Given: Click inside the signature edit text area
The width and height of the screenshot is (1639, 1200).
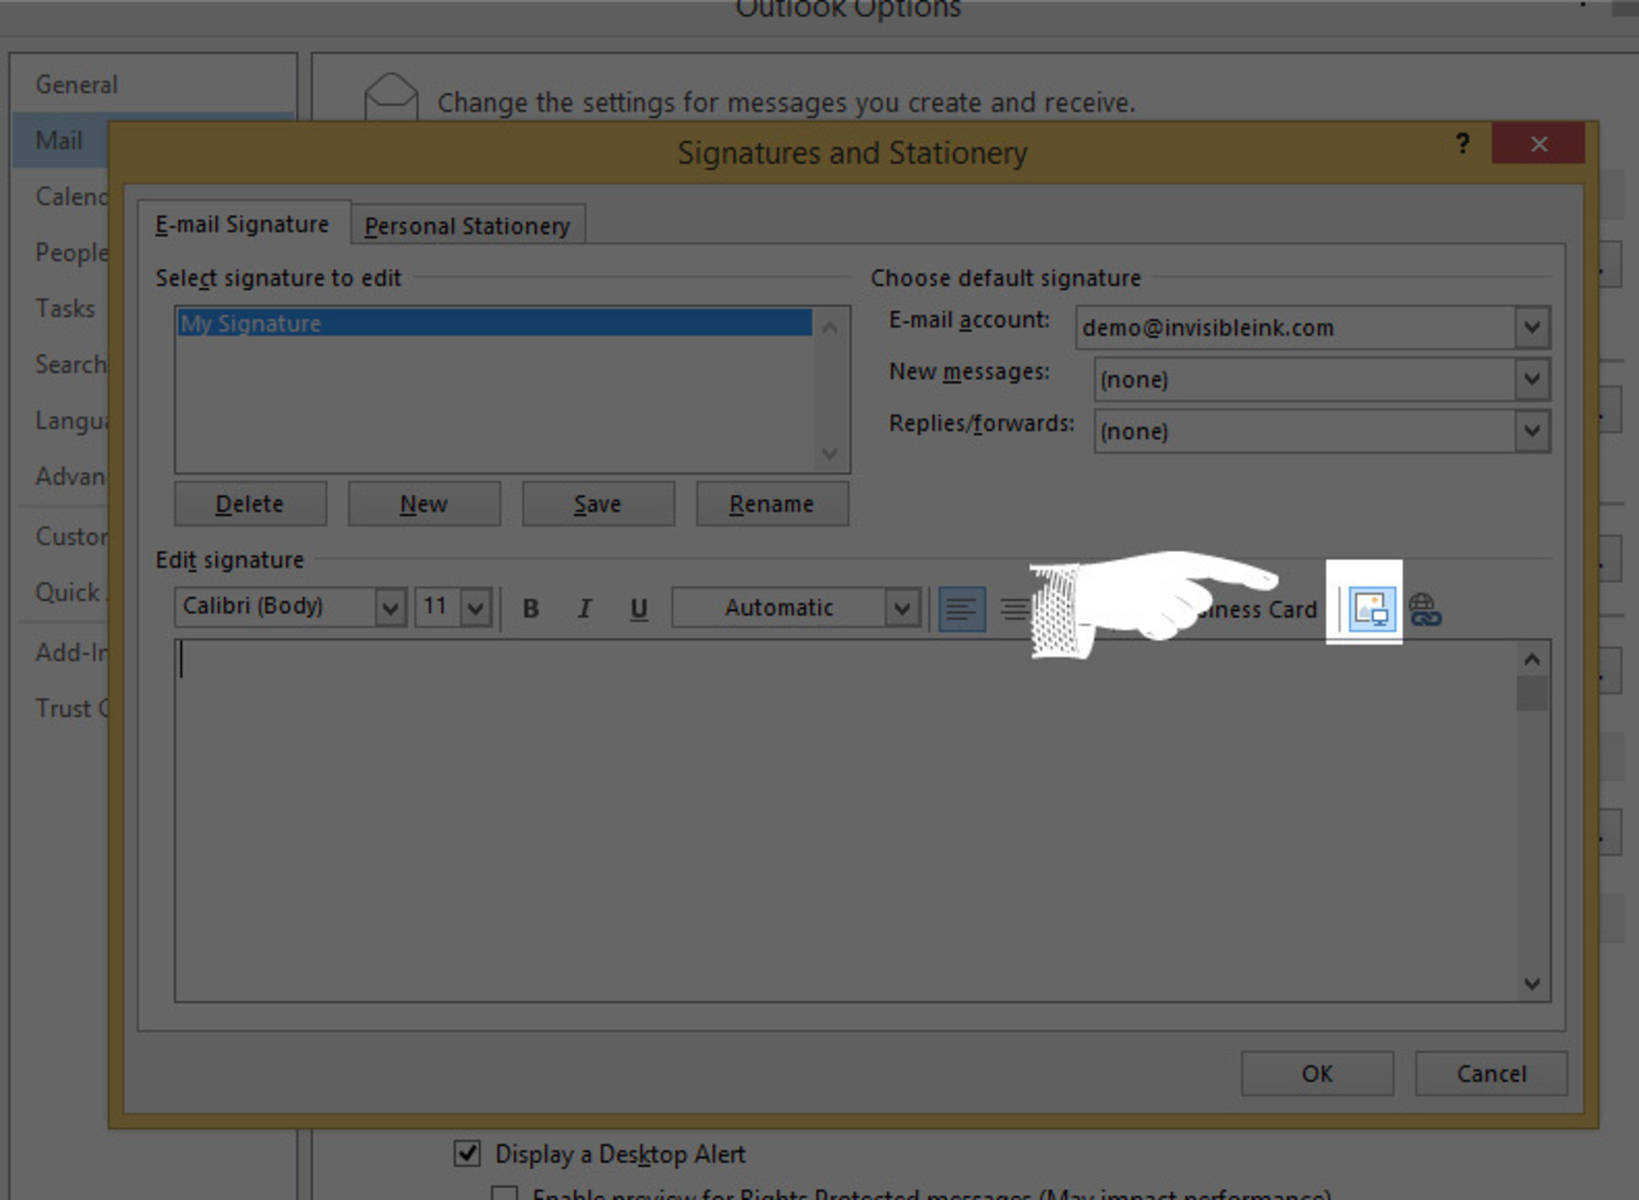Looking at the screenshot, I should coord(845,820).
